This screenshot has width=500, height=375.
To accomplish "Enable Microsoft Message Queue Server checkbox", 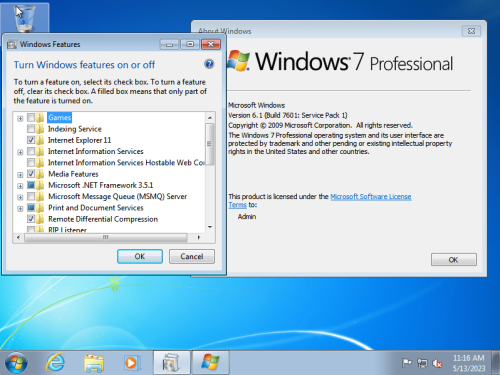I will (31, 196).
